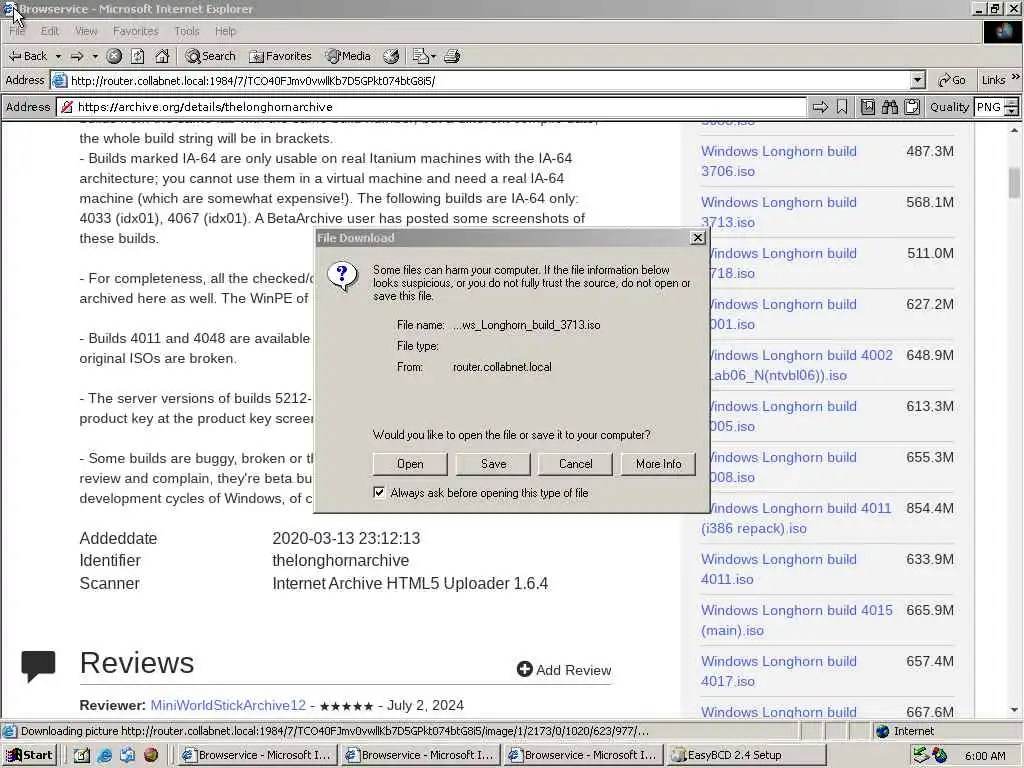Click the binoculars find icon
This screenshot has width=1024, height=768.
click(x=889, y=107)
